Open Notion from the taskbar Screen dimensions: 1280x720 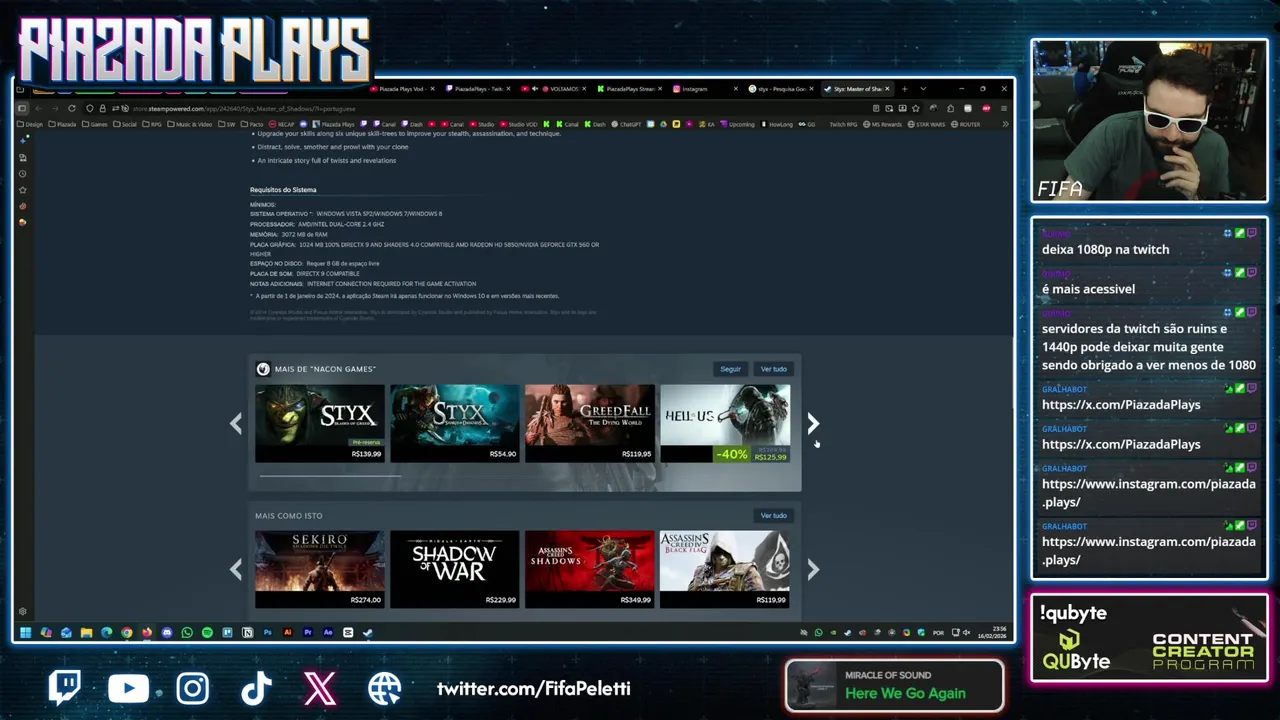click(x=247, y=632)
